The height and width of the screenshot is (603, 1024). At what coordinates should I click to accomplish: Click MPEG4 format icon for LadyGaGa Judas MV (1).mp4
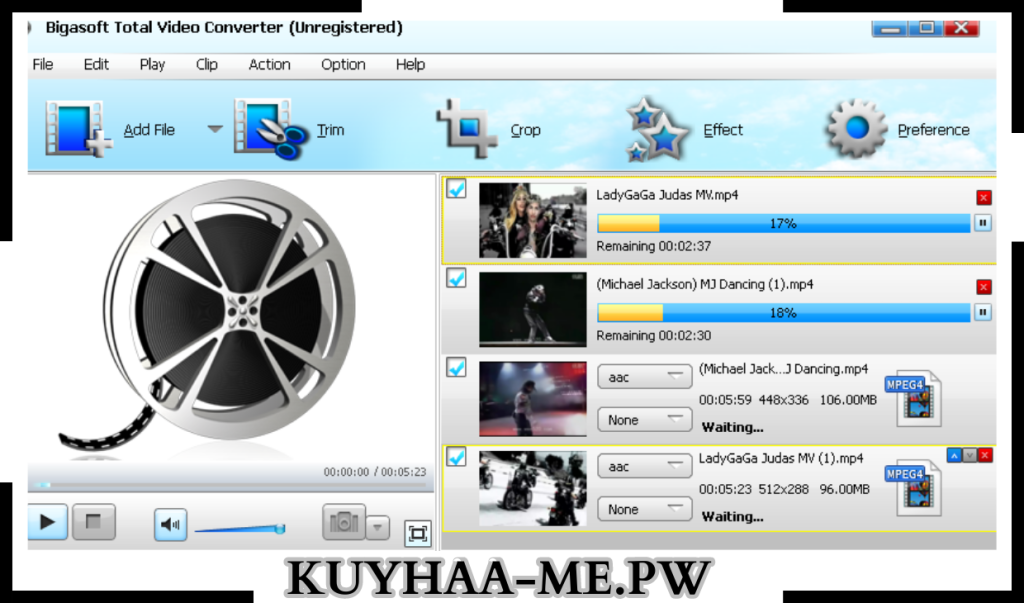914,488
